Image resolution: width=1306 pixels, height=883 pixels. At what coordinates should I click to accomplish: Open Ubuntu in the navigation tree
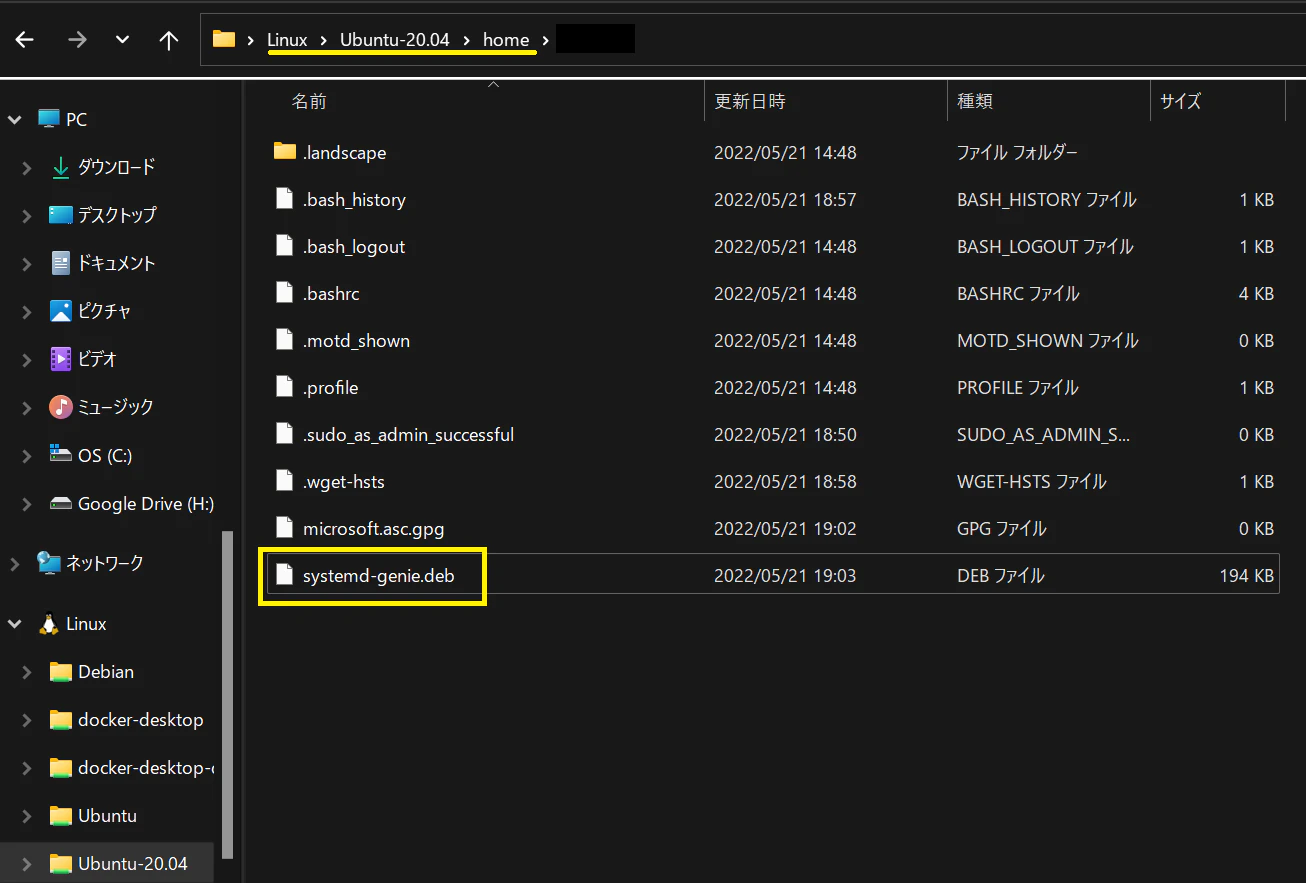click(107, 816)
